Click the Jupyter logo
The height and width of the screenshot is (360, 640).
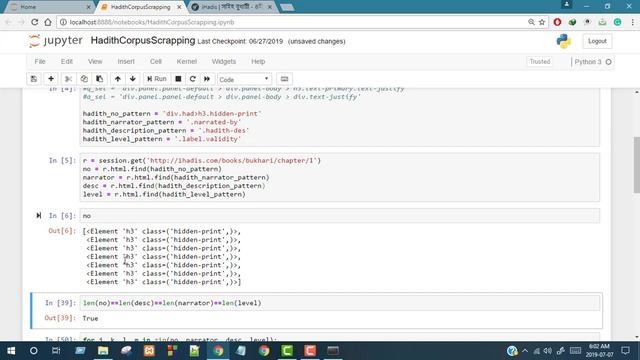56,41
